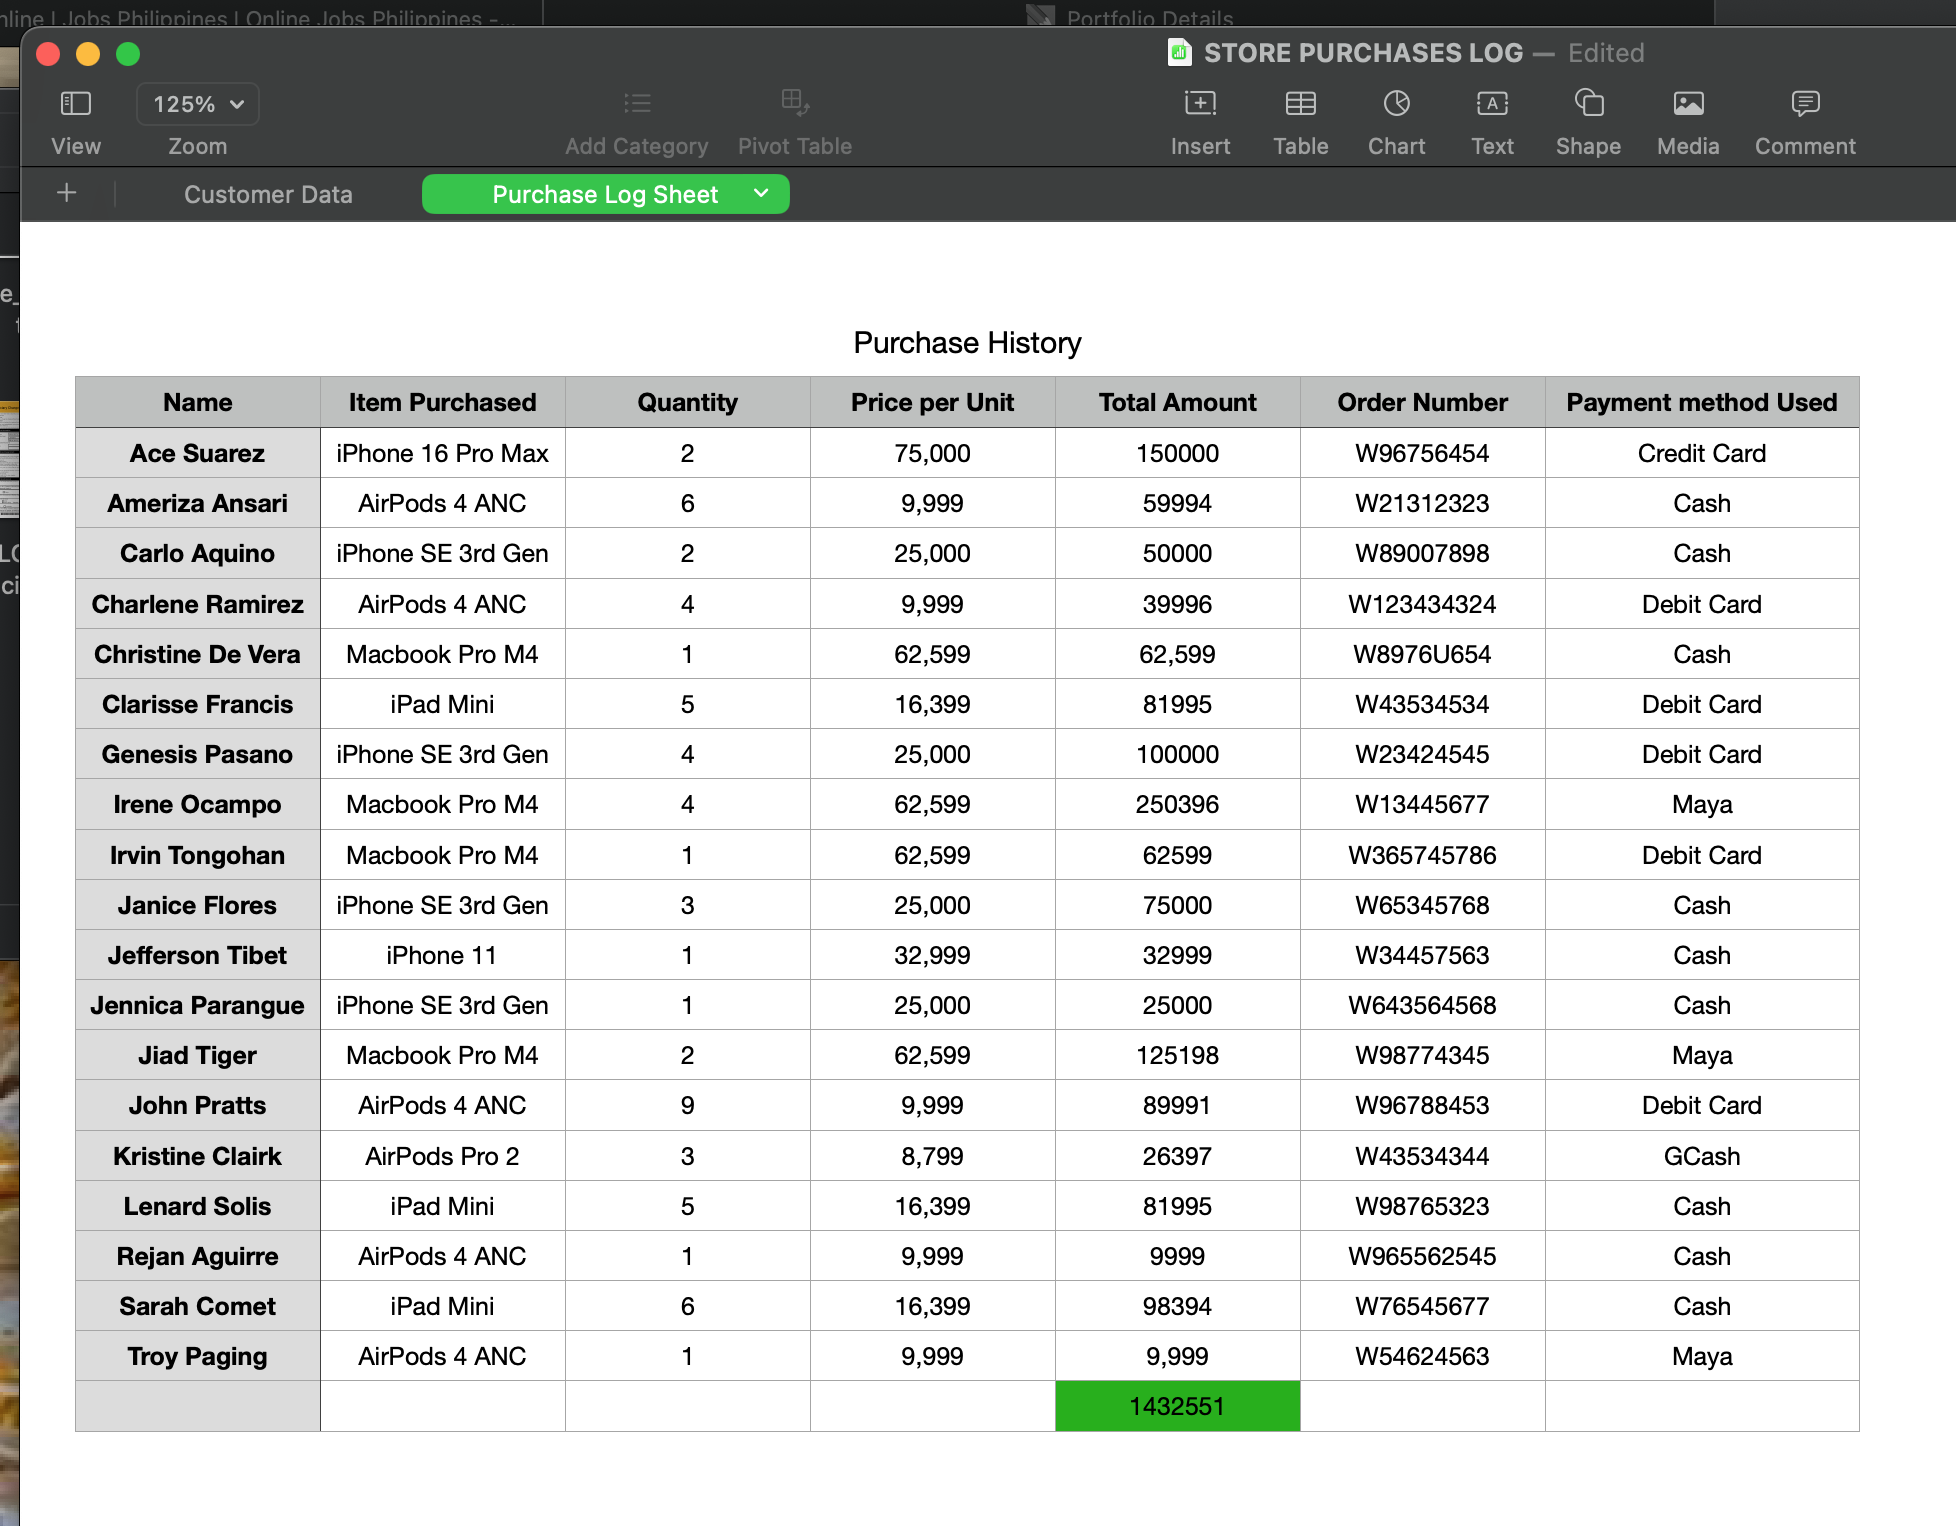Click the Numbers document icon in title bar

[x=1180, y=52]
